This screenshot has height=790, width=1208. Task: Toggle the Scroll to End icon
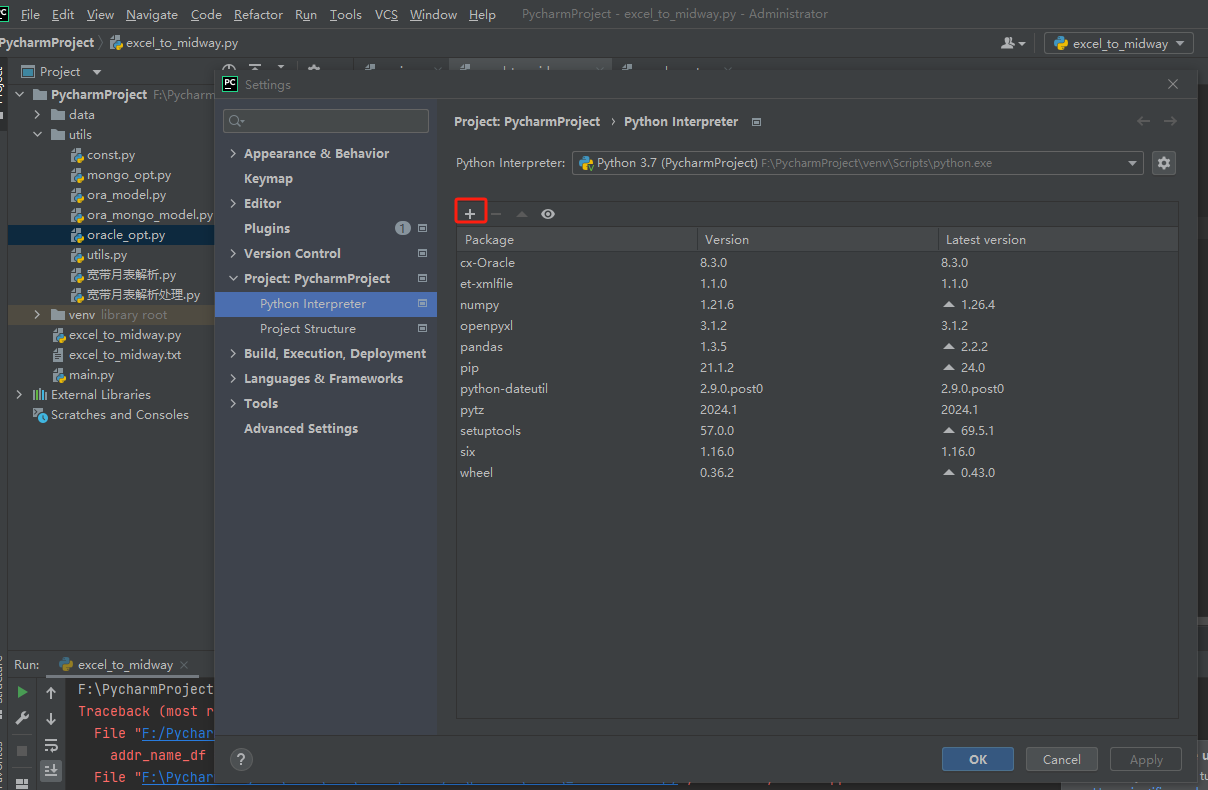coord(50,770)
